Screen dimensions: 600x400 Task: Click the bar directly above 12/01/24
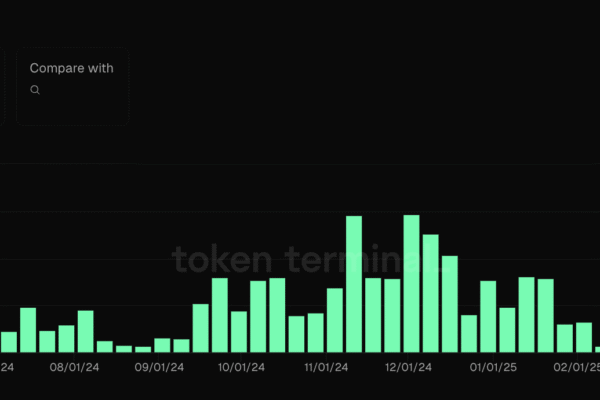(411, 283)
